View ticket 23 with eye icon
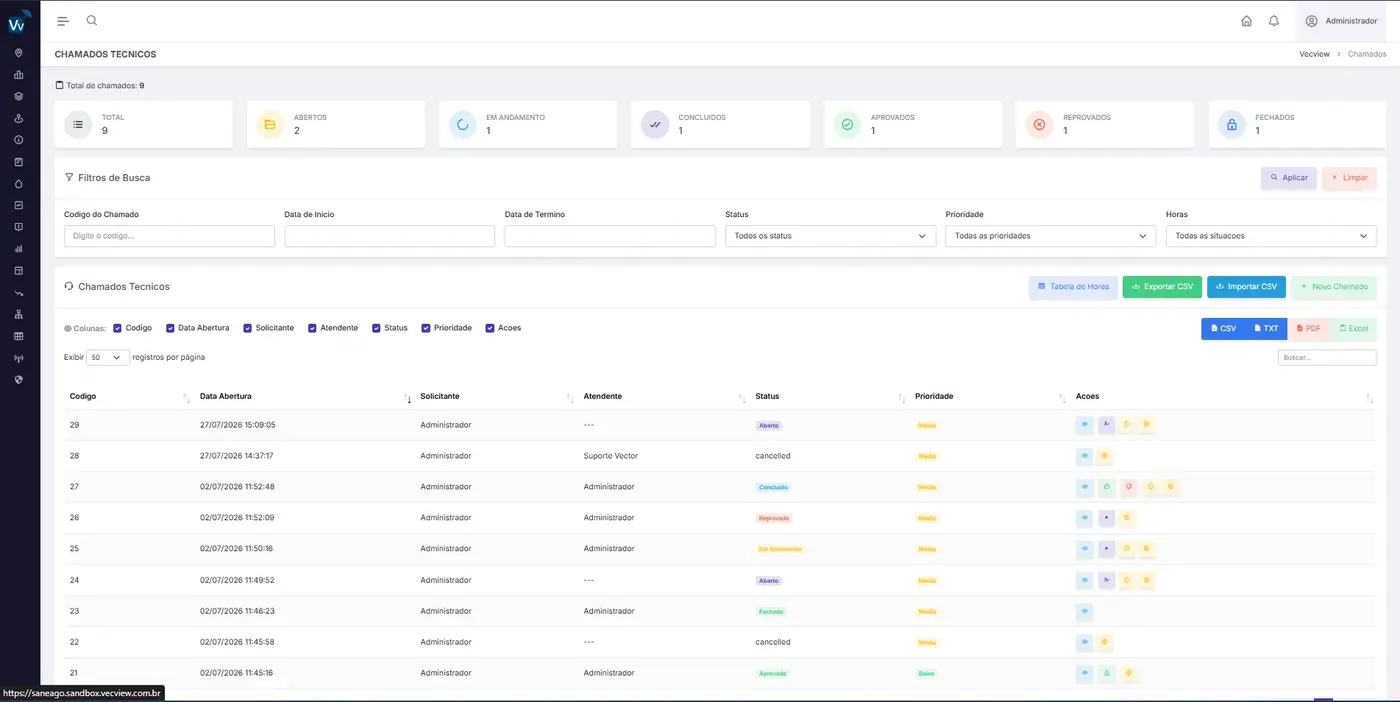The height and width of the screenshot is (702, 1400). point(1085,611)
